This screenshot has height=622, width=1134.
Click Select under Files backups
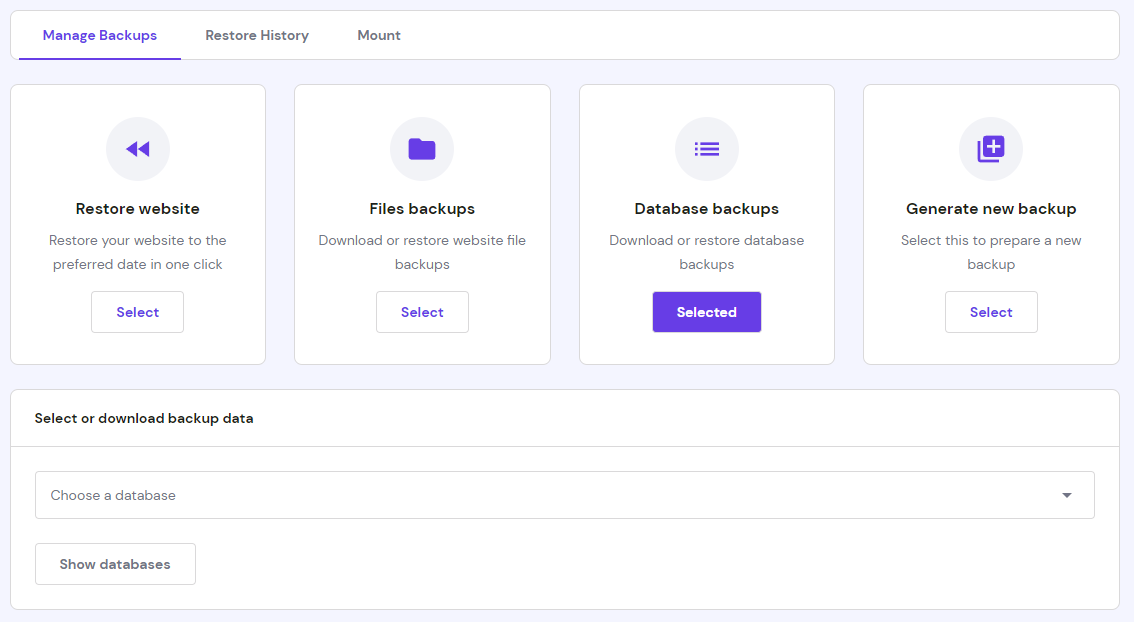click(x=422, y=311)
